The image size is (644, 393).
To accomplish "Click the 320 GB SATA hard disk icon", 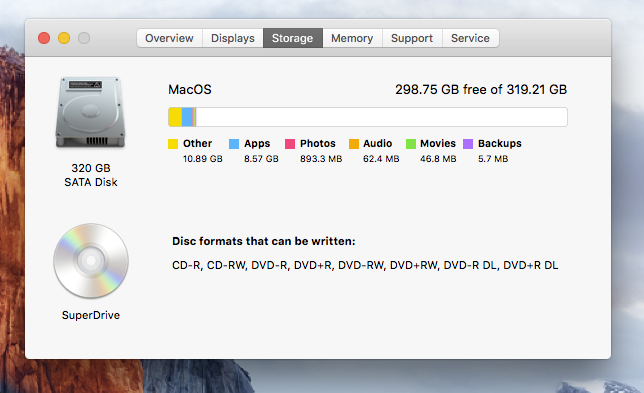I will click(x=90, y=112).
